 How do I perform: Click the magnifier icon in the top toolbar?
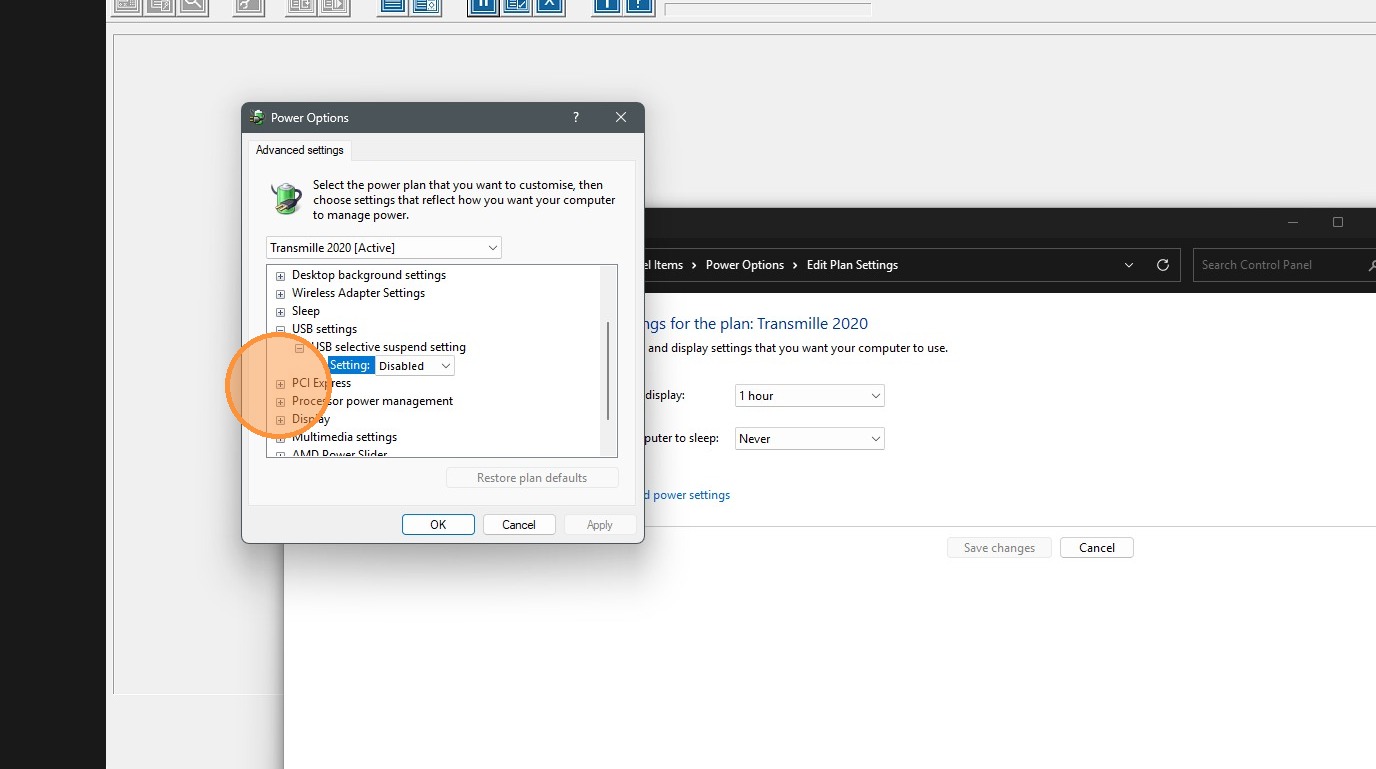point(193,5)
